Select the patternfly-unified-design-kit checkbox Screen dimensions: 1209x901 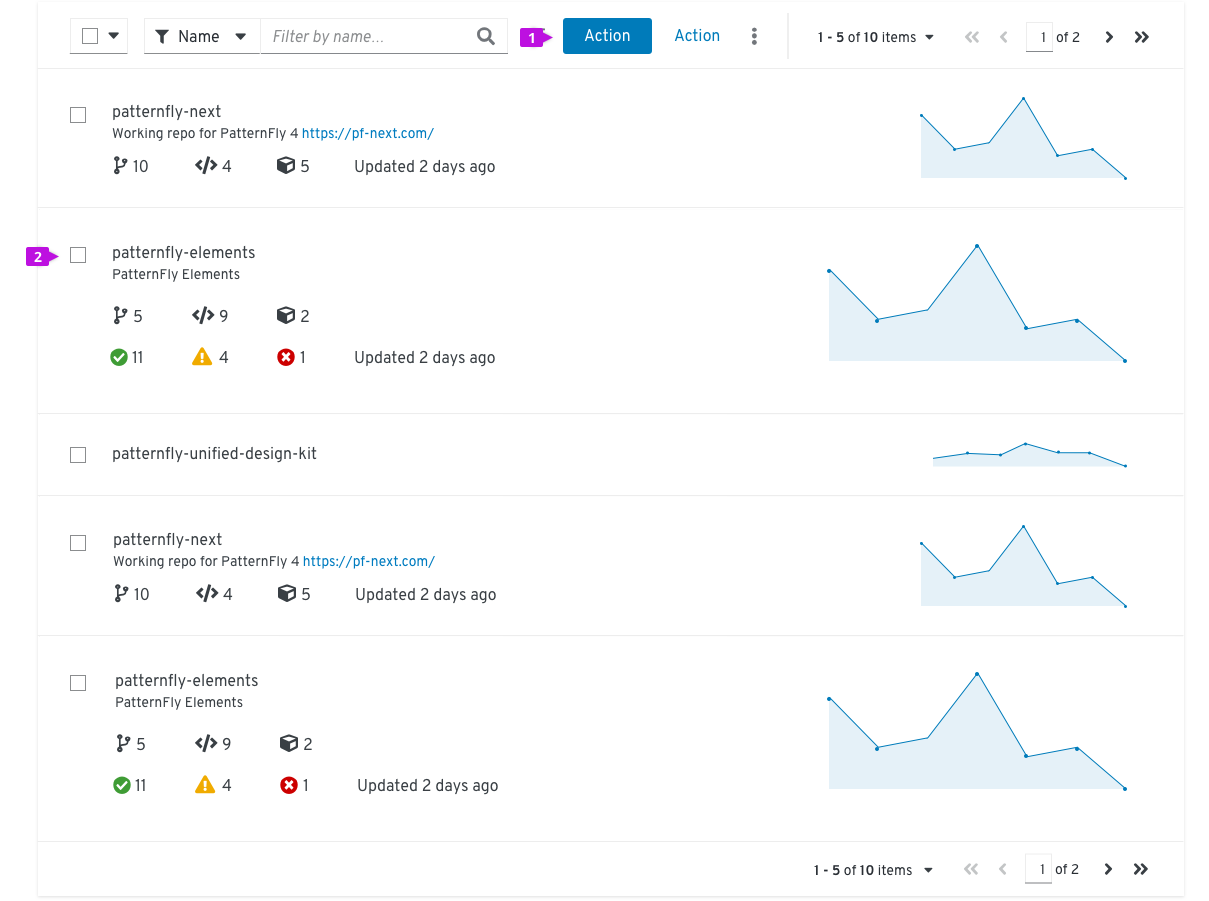[x=78, y=455]
